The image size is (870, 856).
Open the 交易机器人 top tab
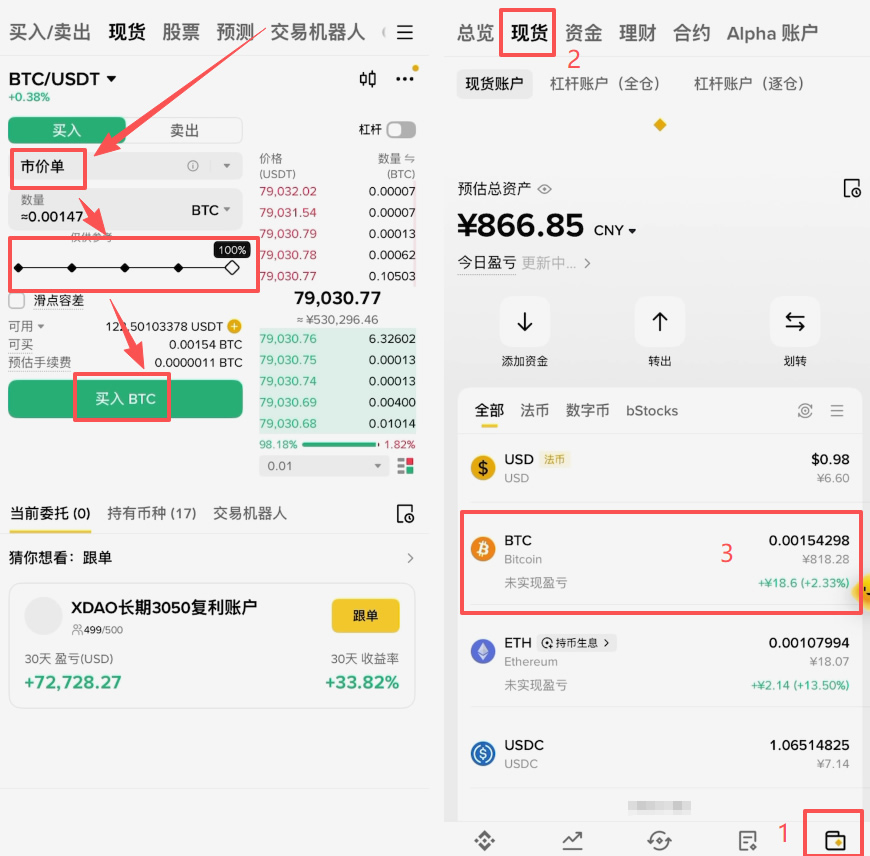[318, 32]
